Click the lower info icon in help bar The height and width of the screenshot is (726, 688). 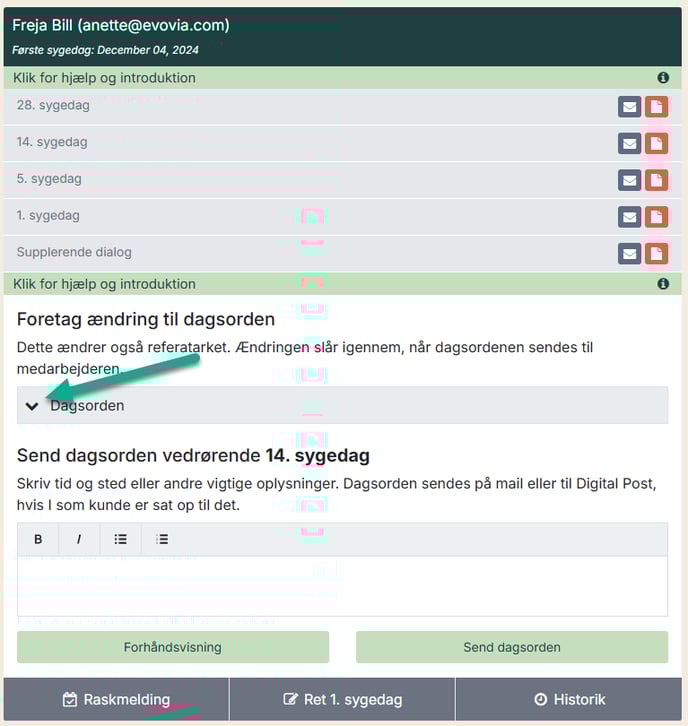tap(663, 284)
